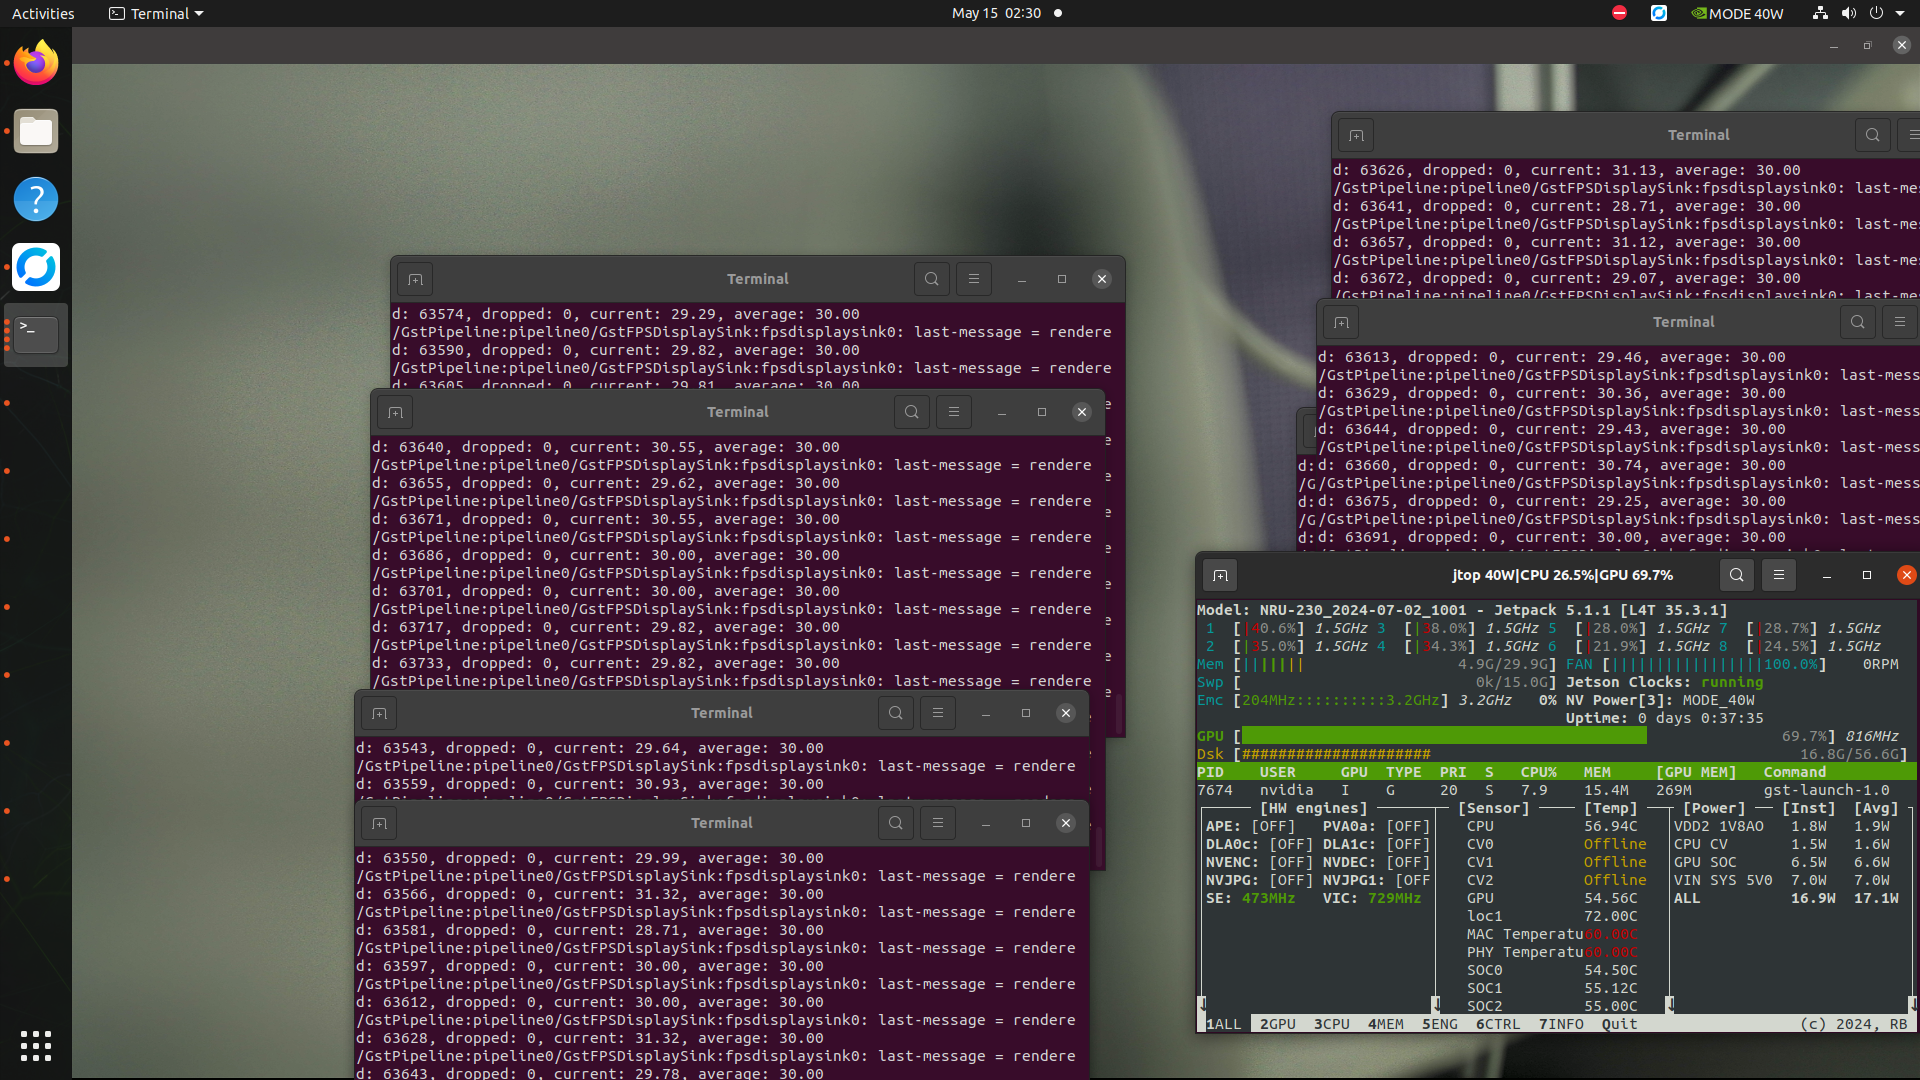Click NVIDIA MODE 40W indicator in top bar
This screenshot has height=1080, width=1920.
point(1737,13)
